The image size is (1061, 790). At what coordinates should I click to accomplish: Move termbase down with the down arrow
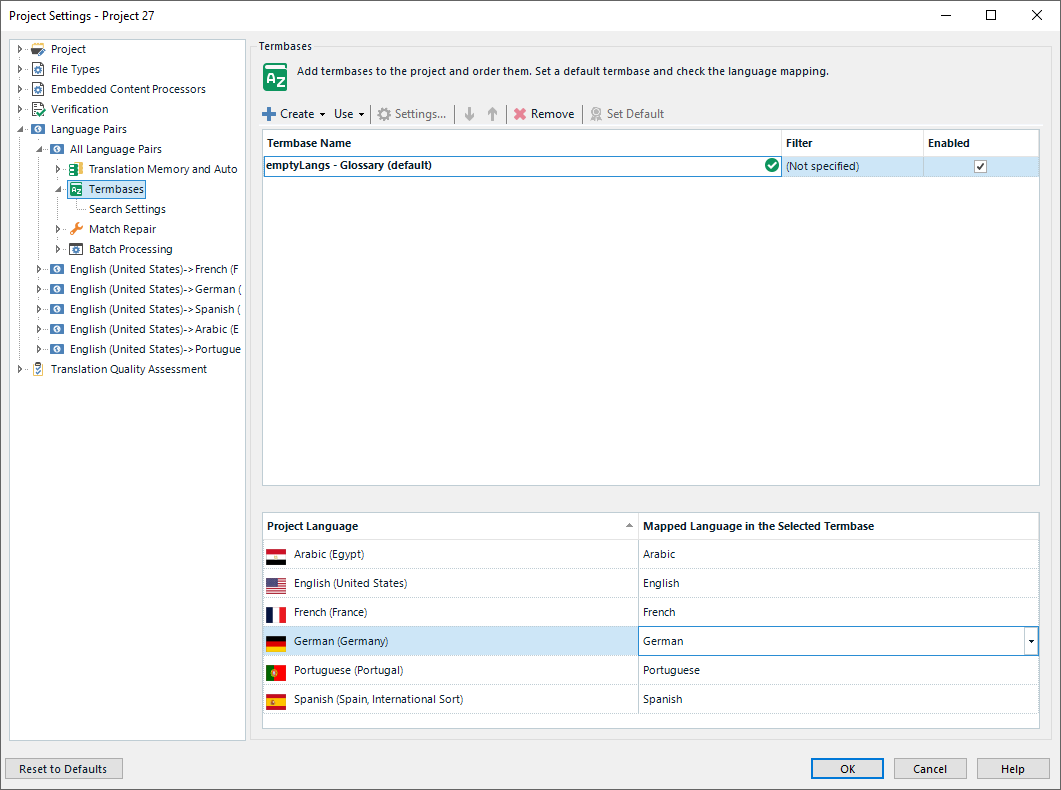469,114
